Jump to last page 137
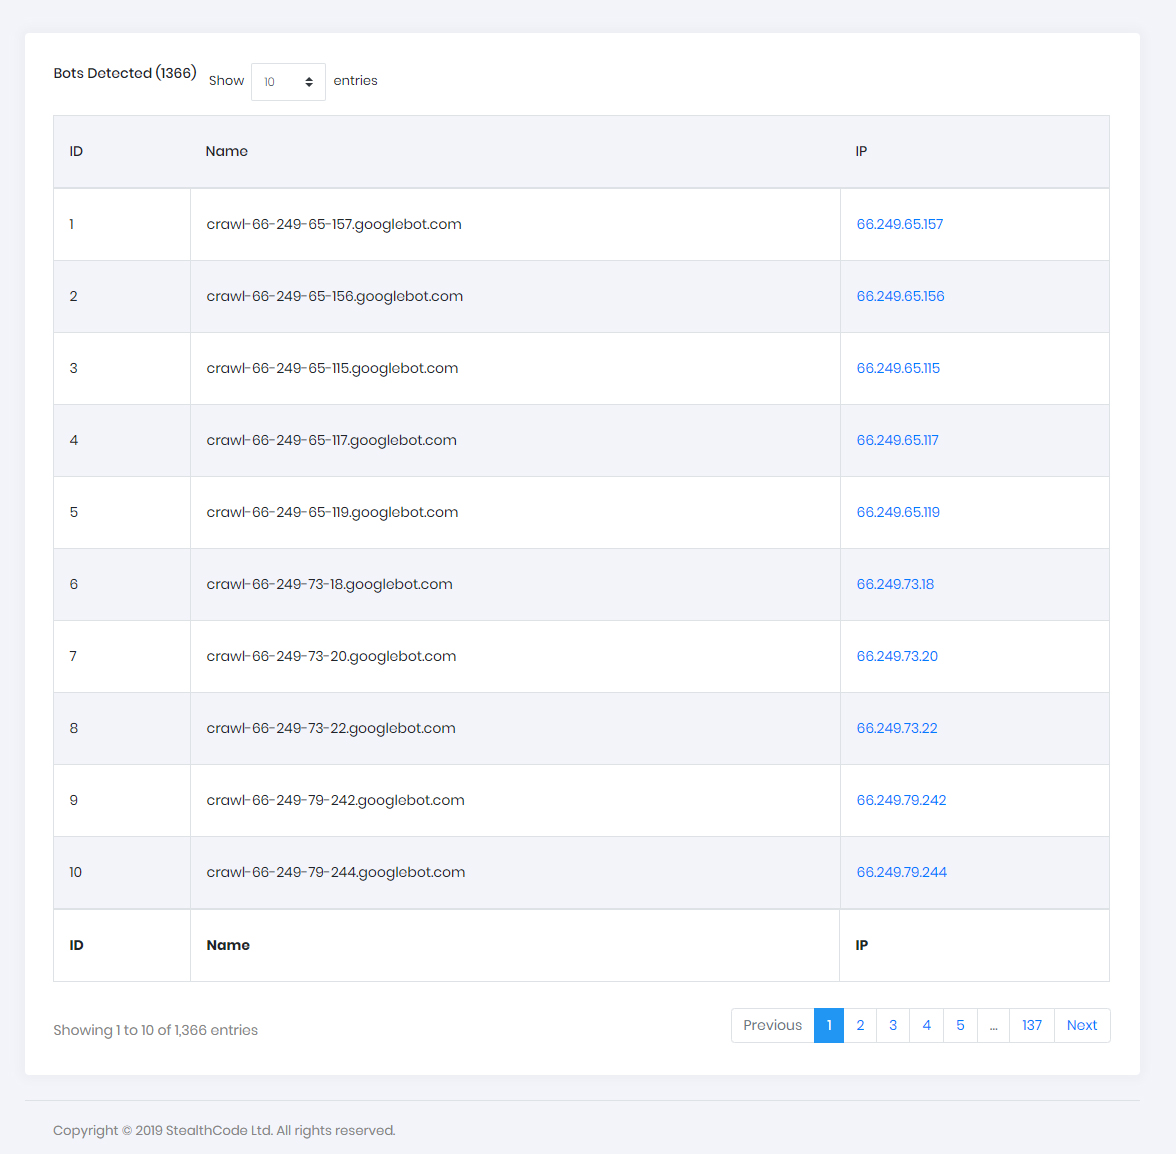Screen dimensions: 1176x1154 point(1032,1025)
